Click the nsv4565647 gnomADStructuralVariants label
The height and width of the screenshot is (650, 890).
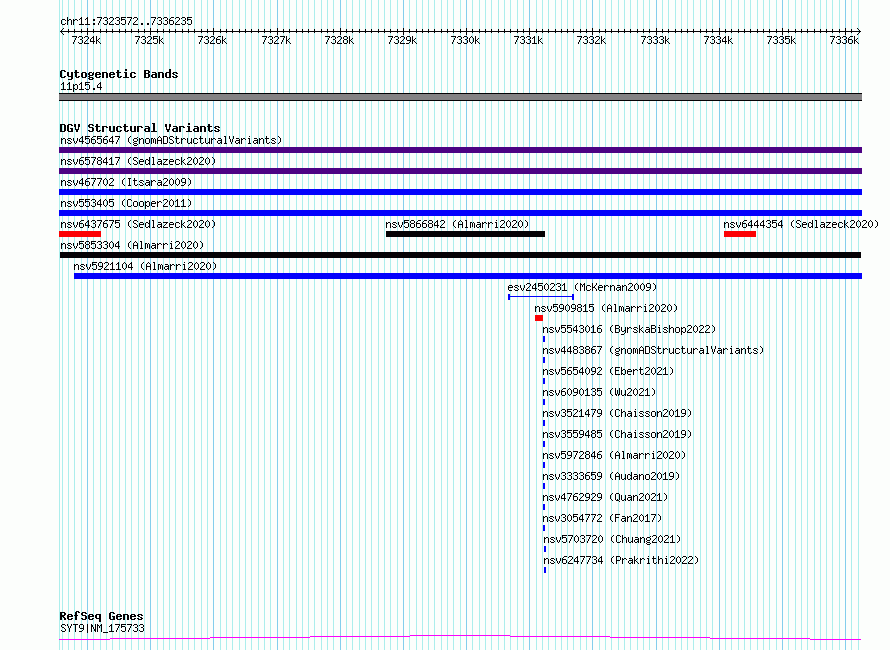[171, 140]
